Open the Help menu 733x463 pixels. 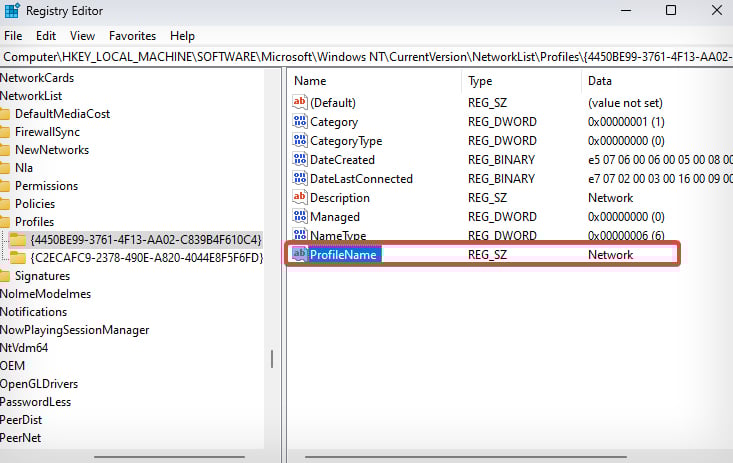tap(182, 36)
